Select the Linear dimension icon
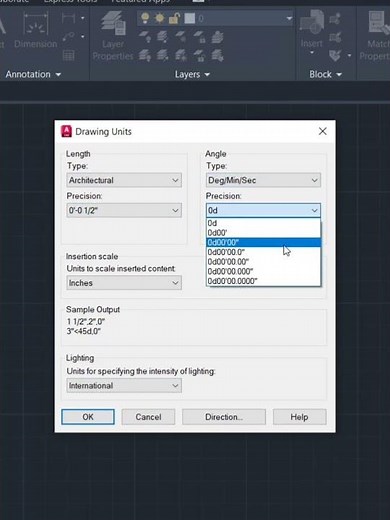The height and width of the screenshot is (520, 390). pyautogui.click(x=68, y=18)
